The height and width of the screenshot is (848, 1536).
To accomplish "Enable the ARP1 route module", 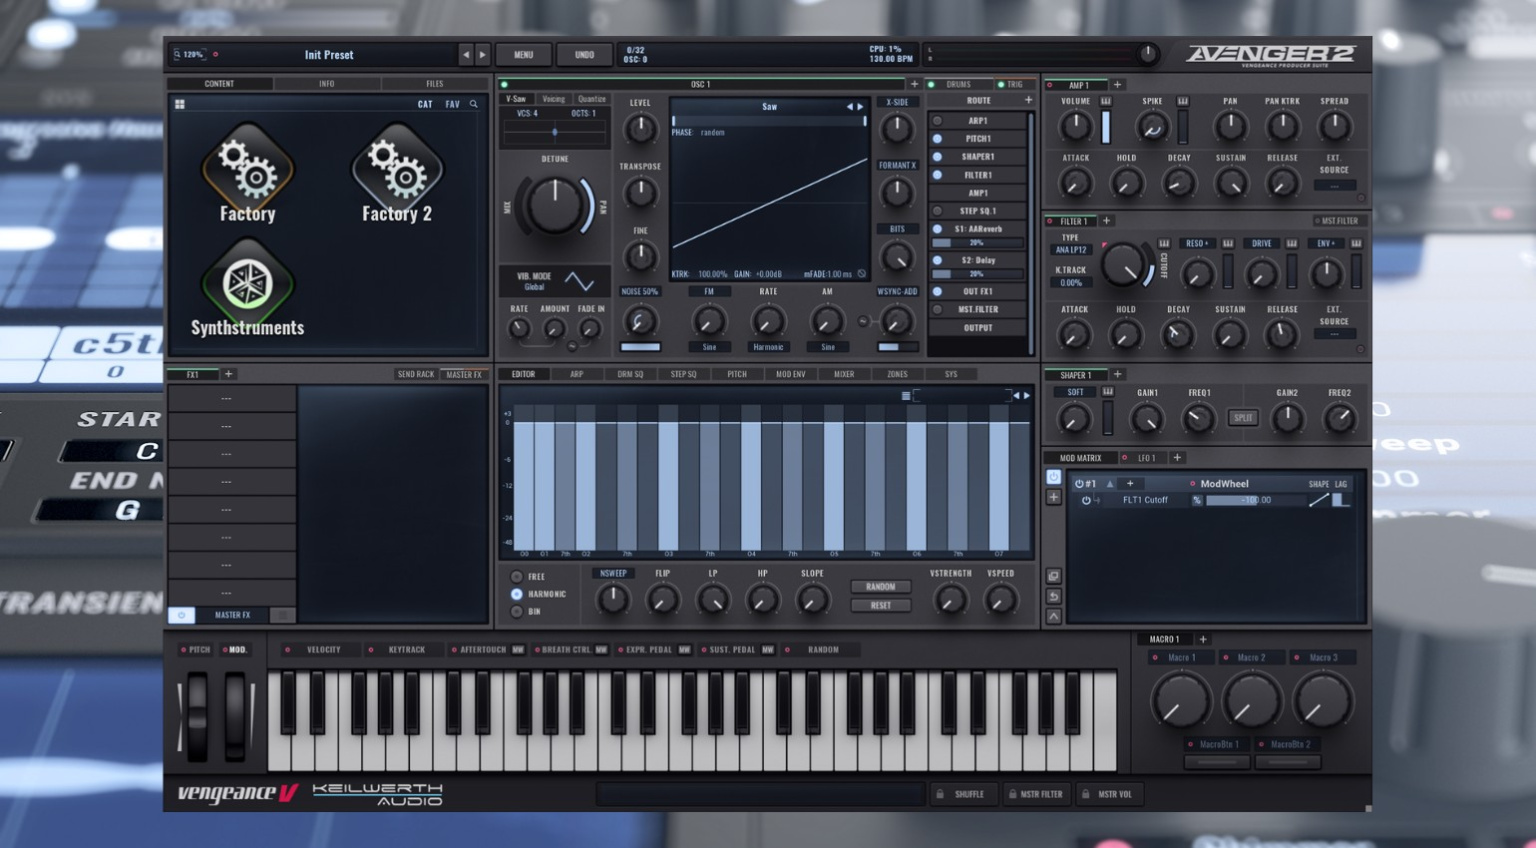I will [x=938, y=121].
